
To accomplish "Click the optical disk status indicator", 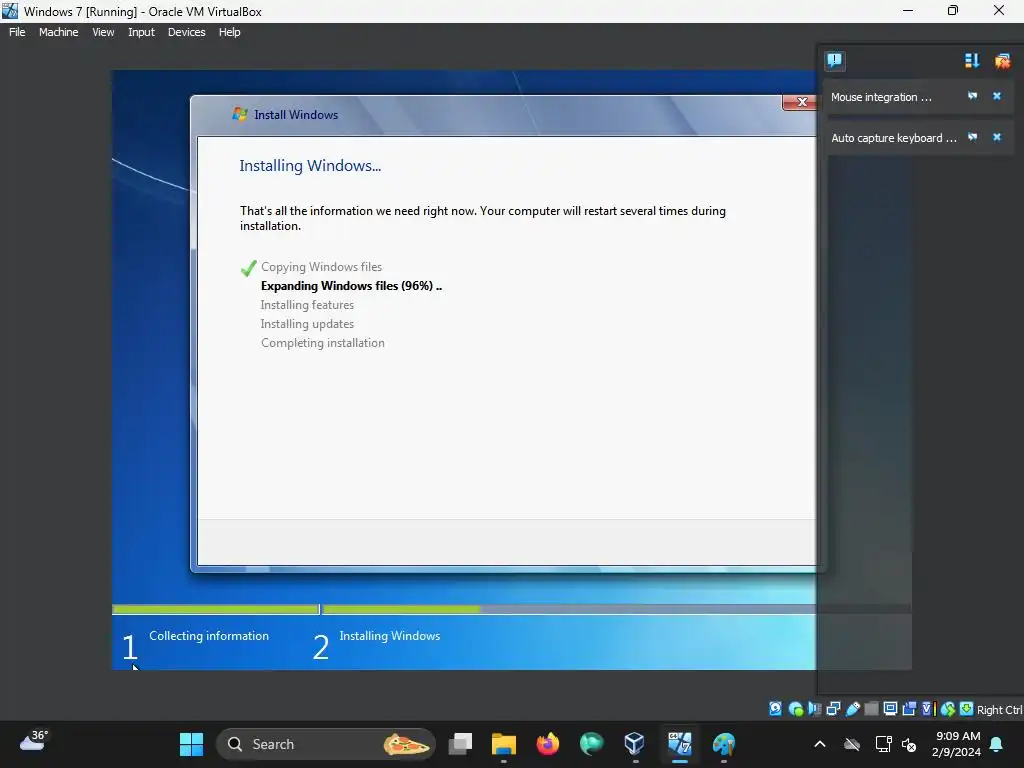I will click(x=795, y=709).
